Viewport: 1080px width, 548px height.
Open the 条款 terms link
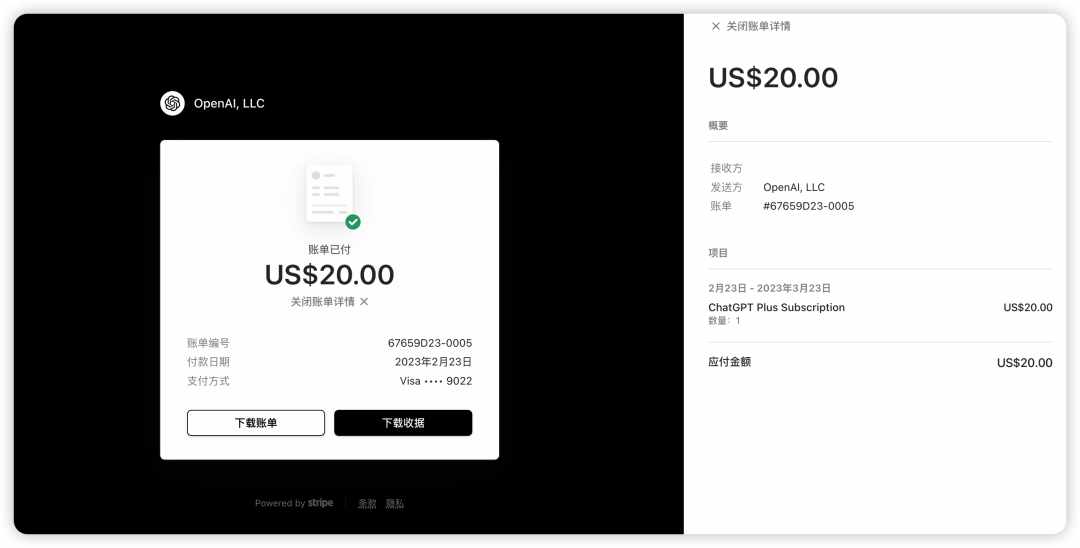pos(367,503)
